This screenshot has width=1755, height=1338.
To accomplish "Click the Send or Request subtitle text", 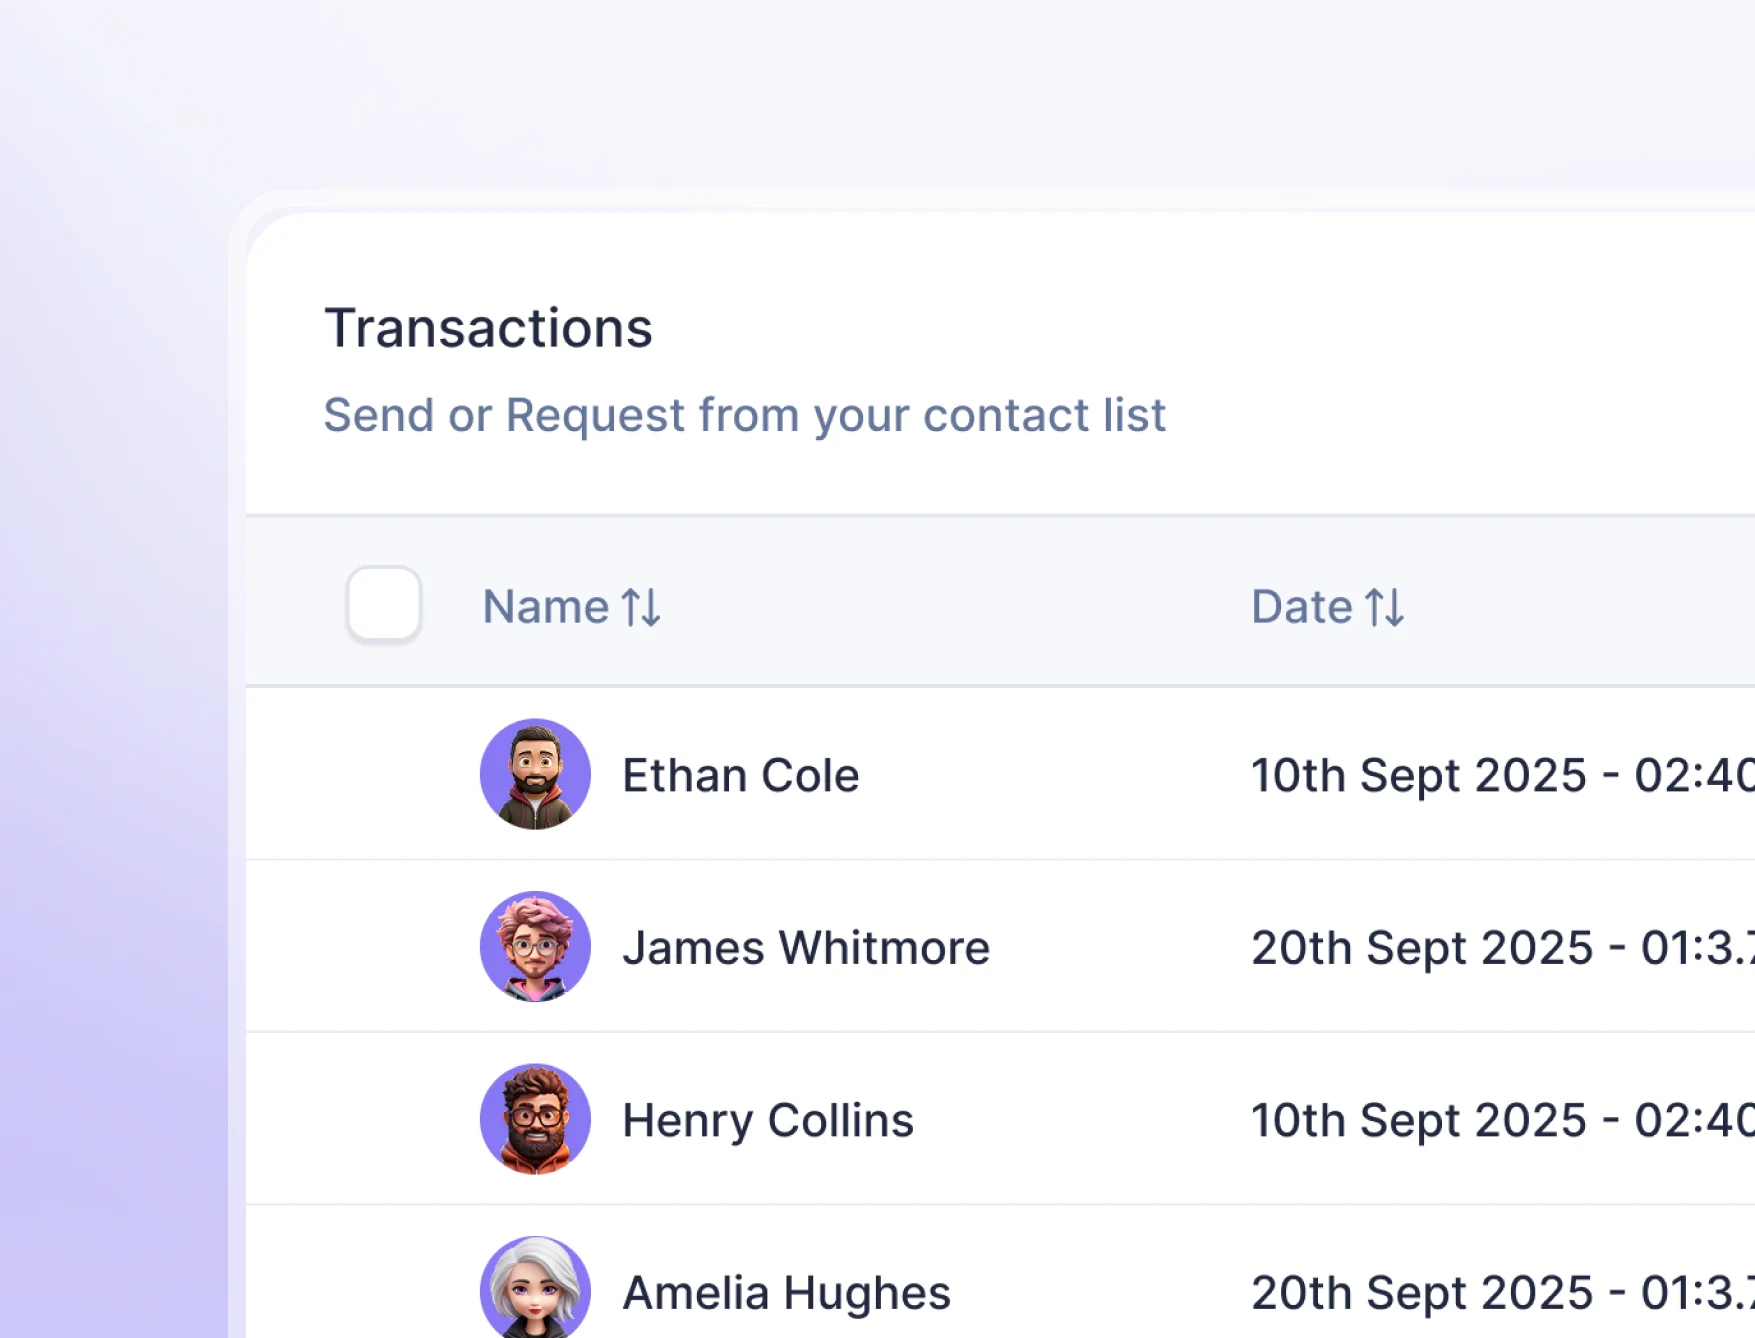I will click(745, 414).
